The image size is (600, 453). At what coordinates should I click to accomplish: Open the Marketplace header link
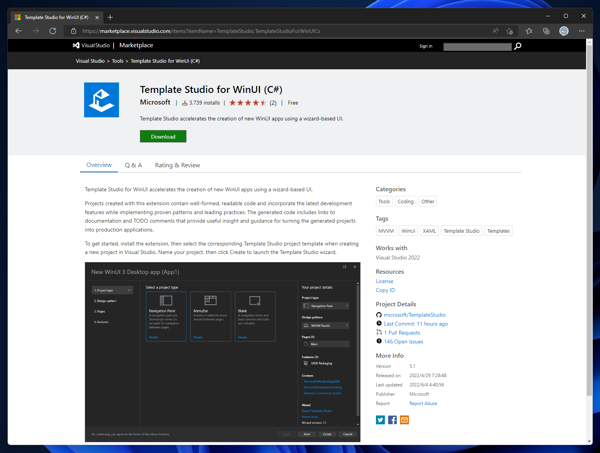136,45
